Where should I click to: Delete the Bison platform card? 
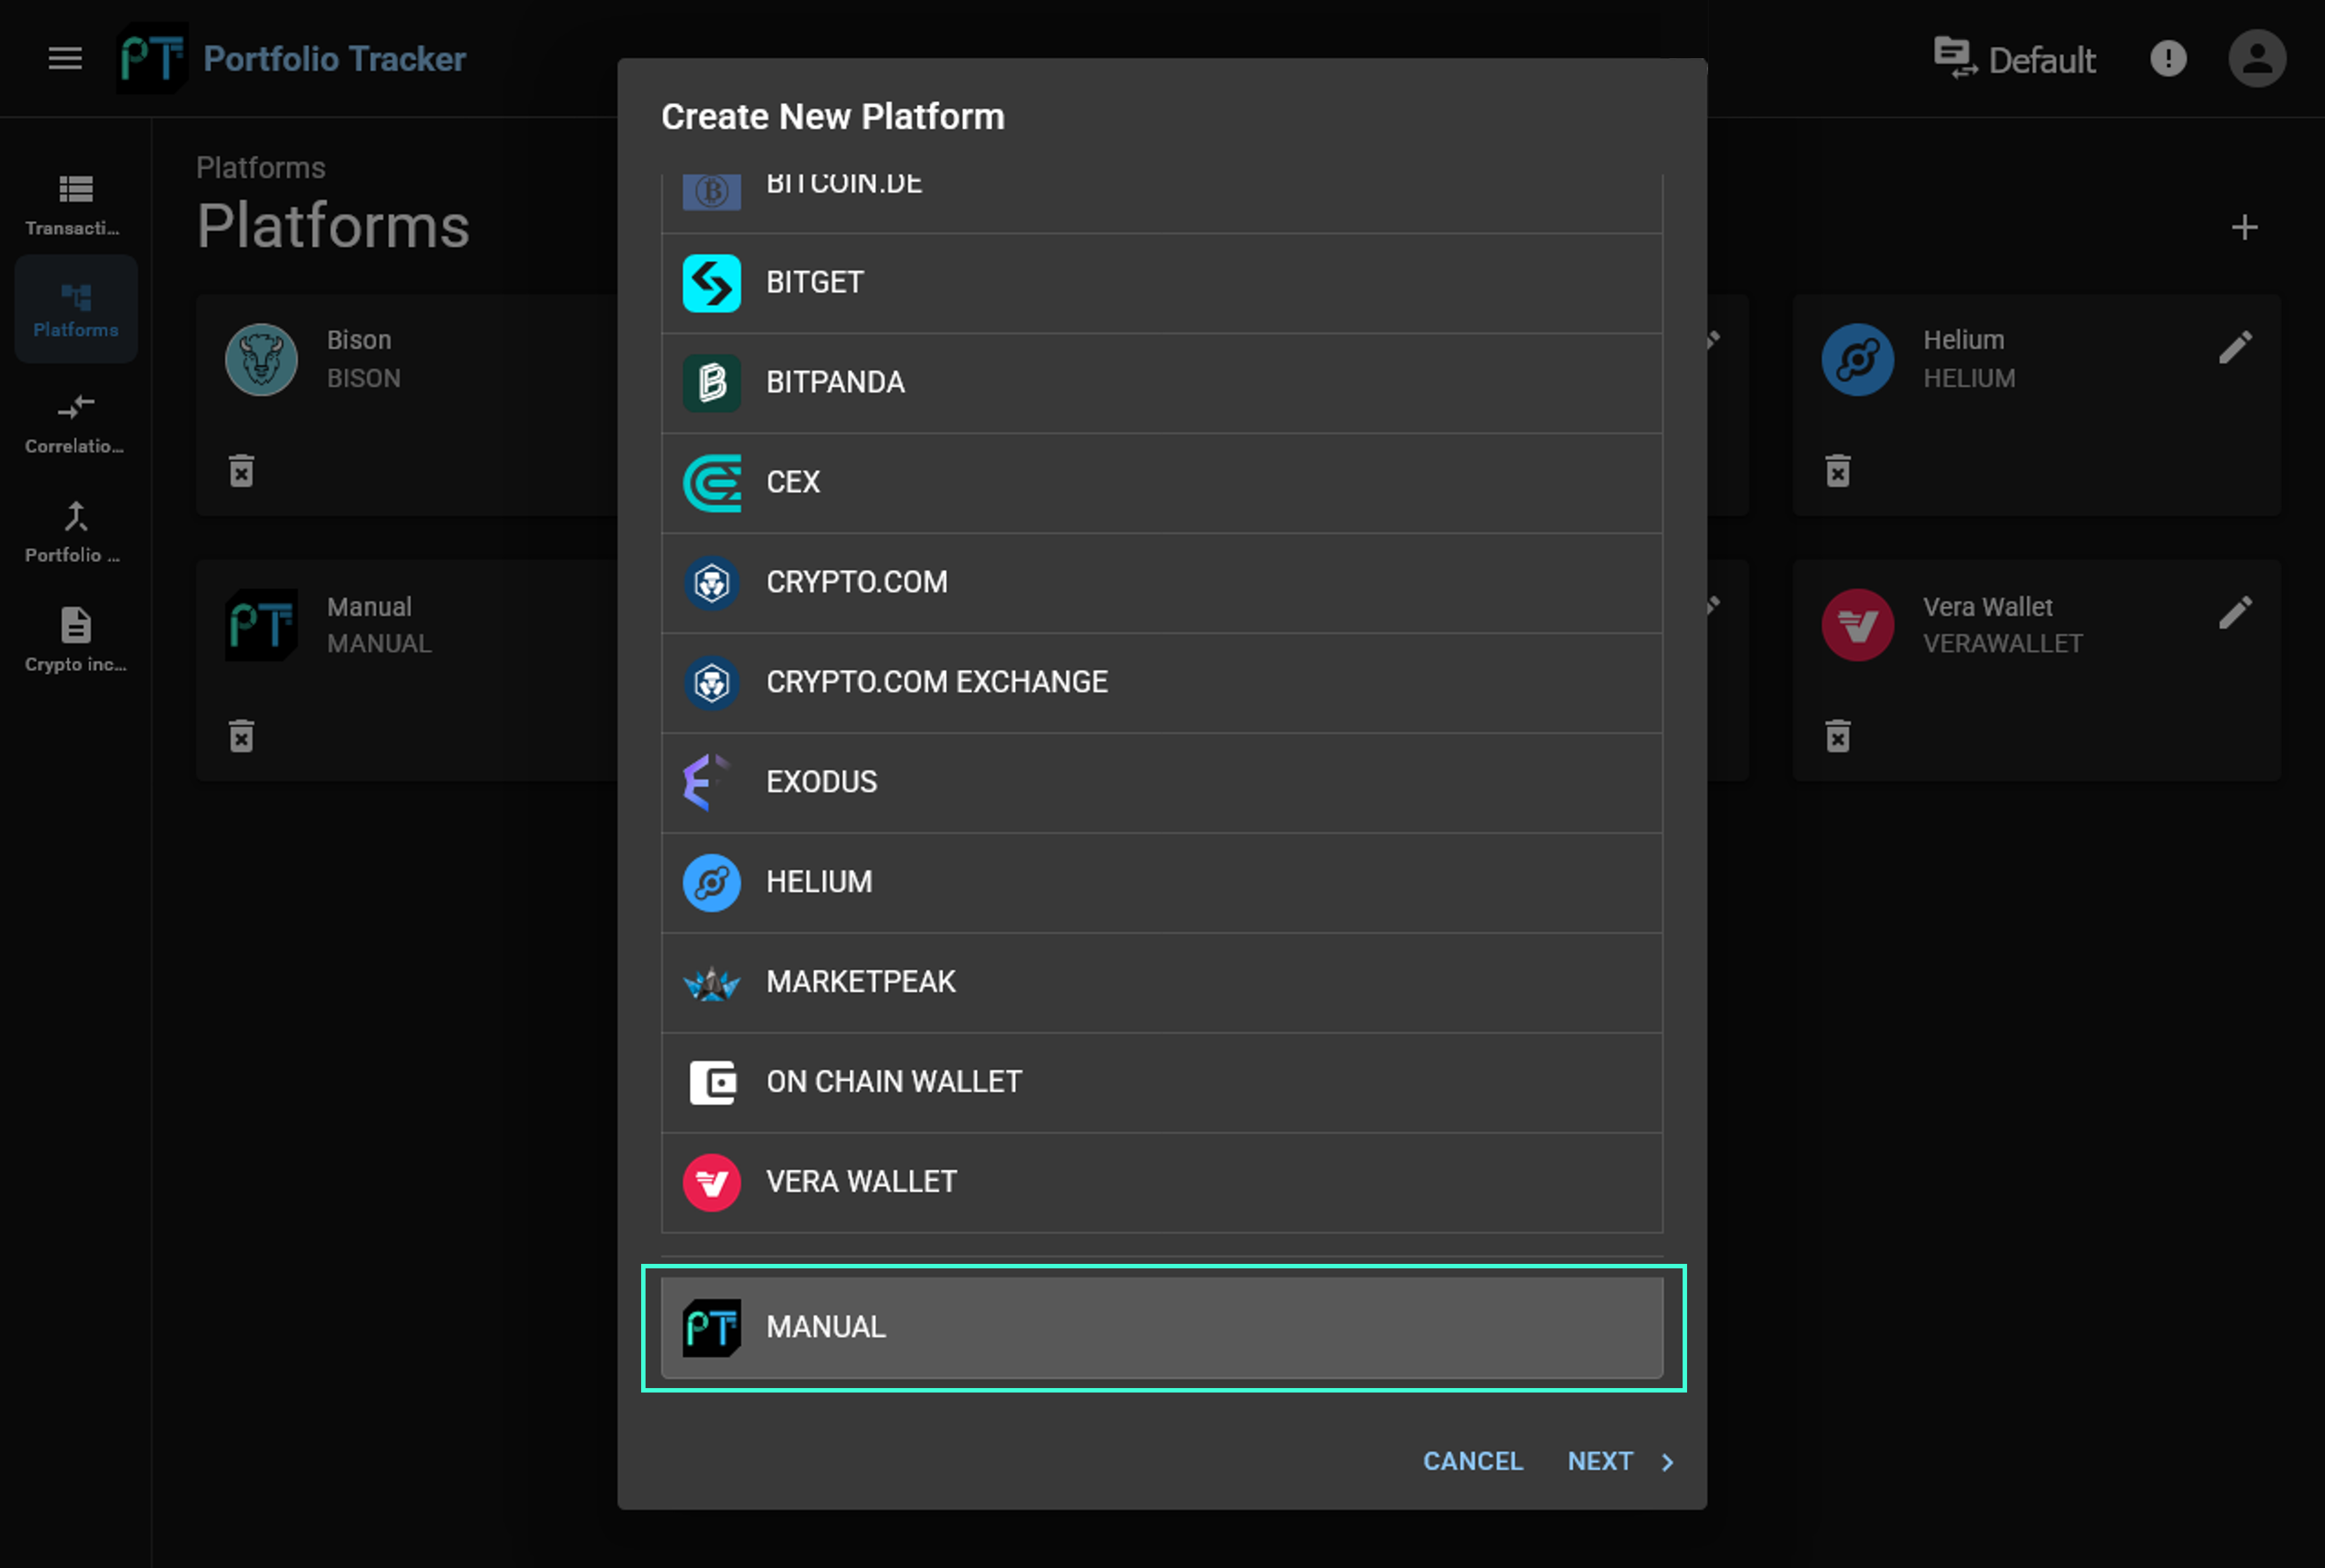[x=241, y=470]
